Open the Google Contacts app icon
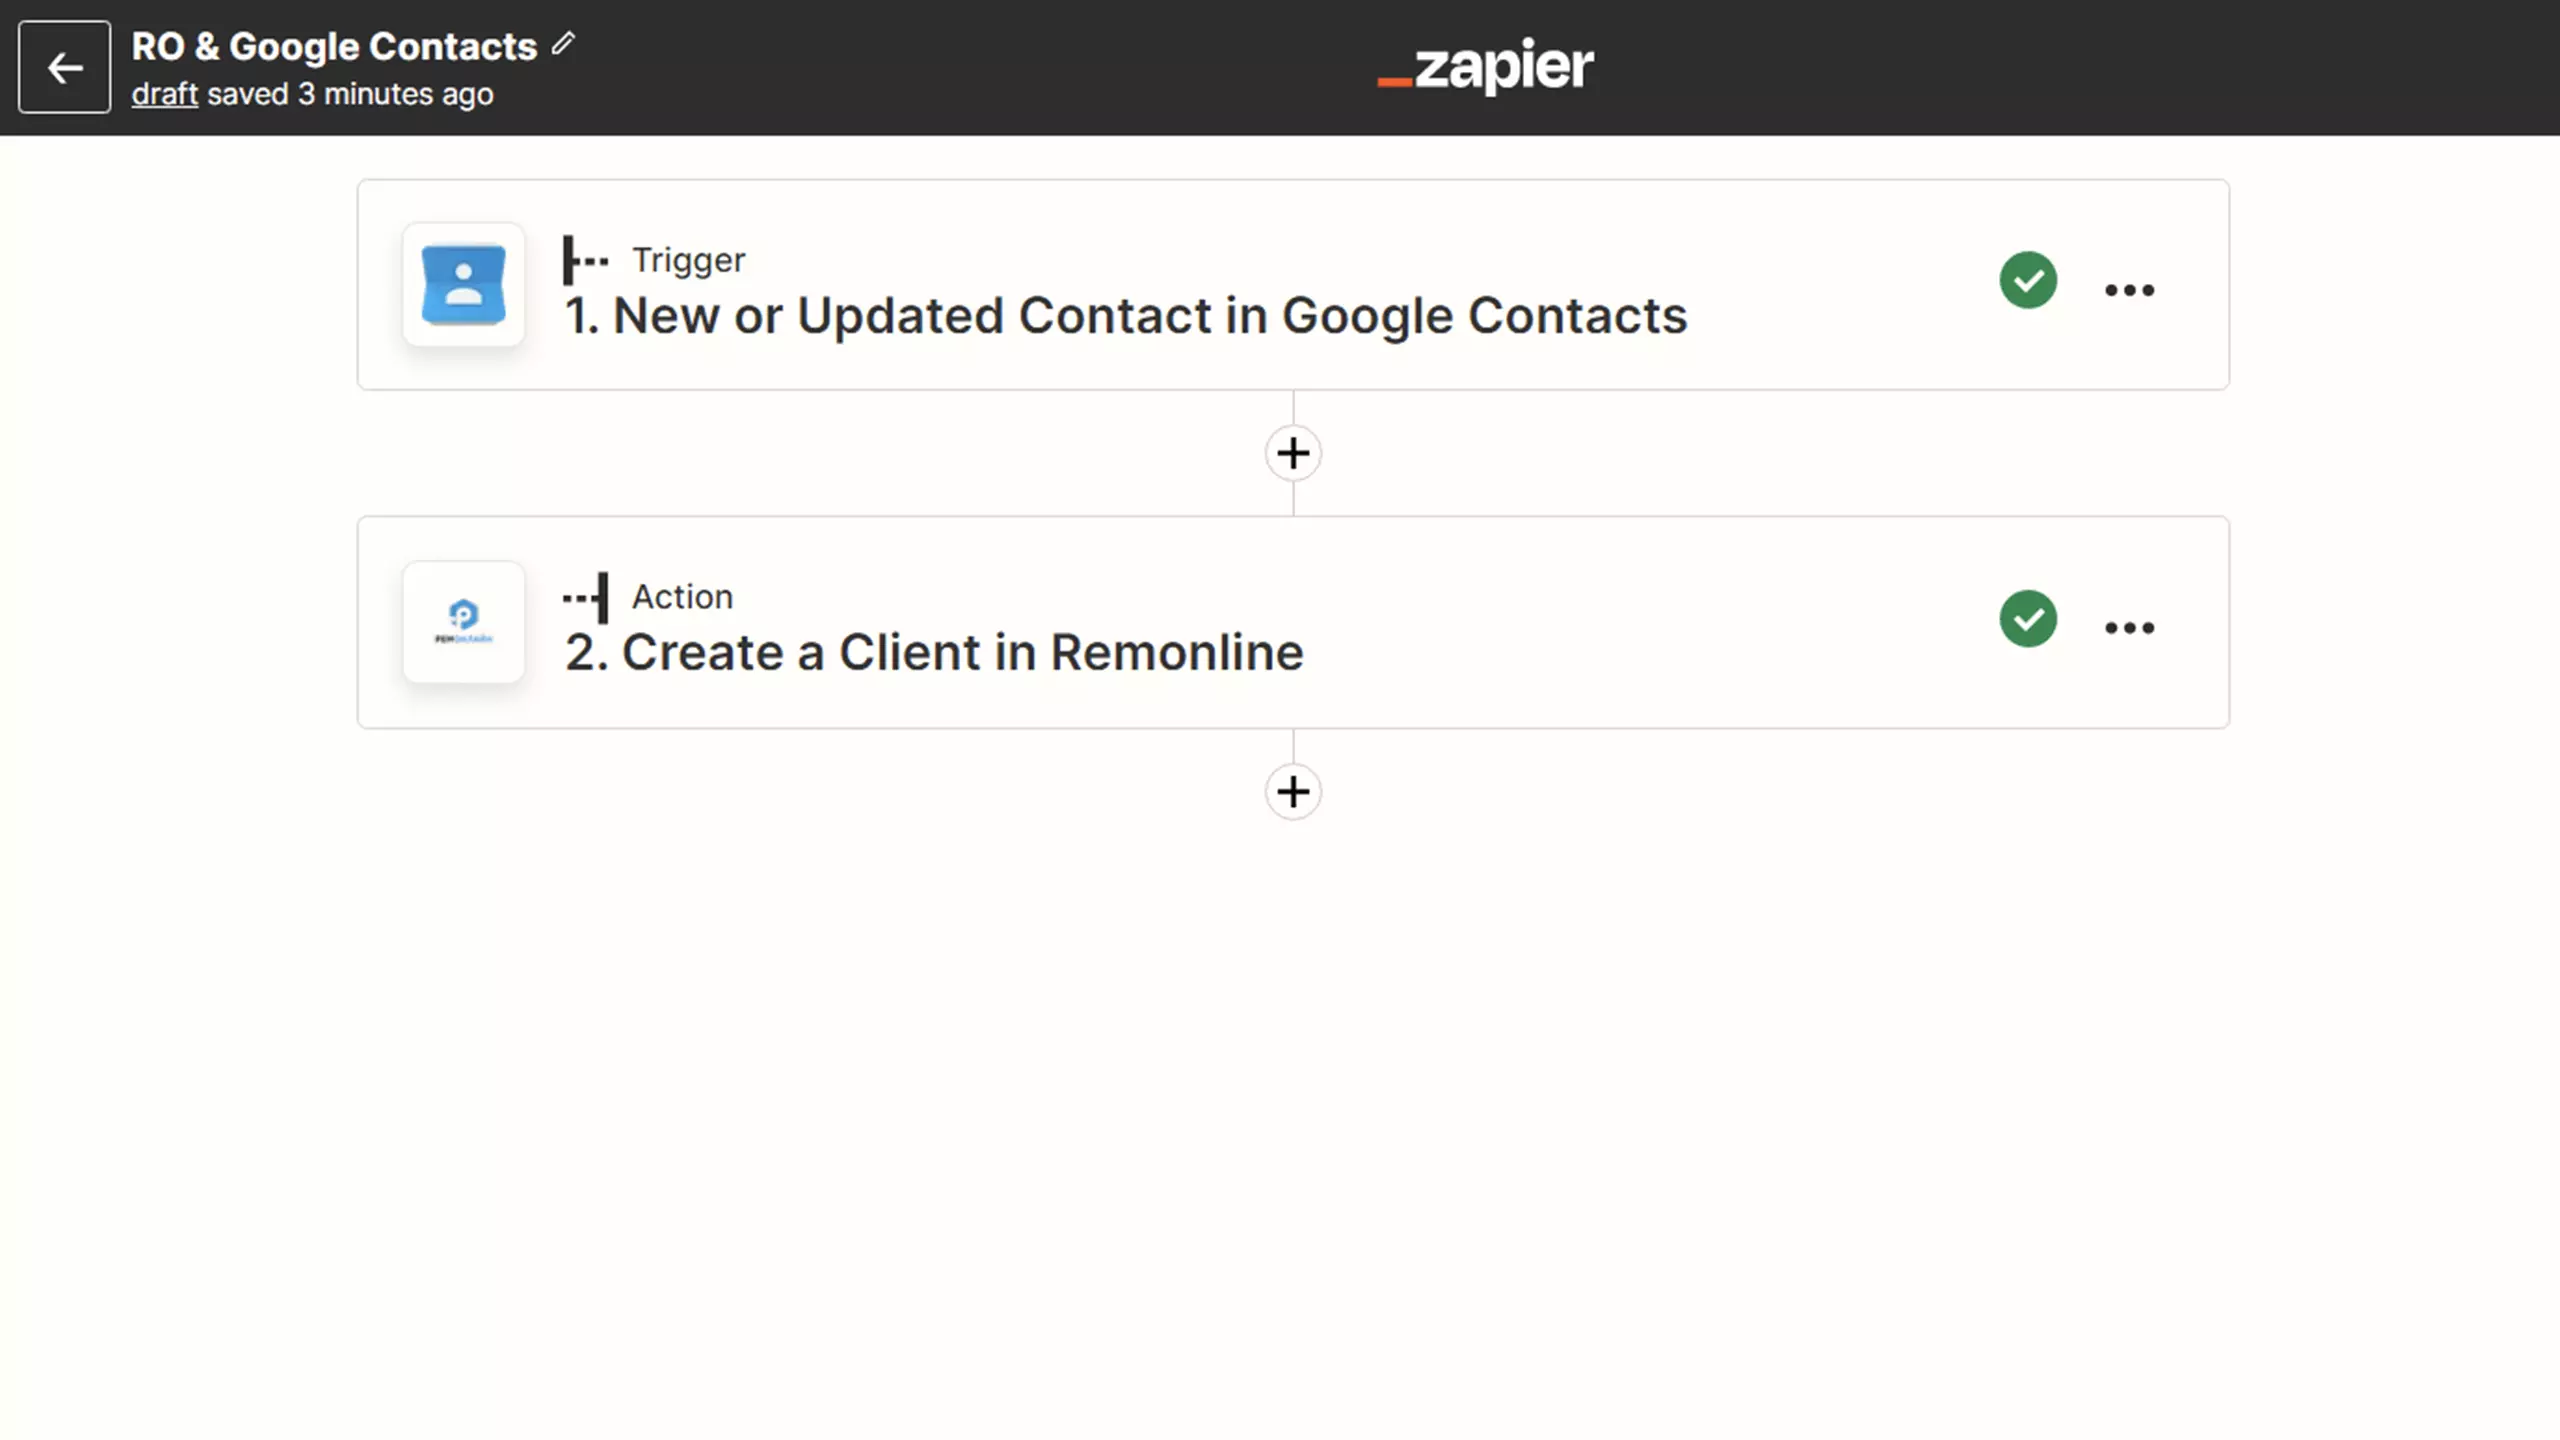Screen dimensions: 2560x1440 (x=463, y=285)
